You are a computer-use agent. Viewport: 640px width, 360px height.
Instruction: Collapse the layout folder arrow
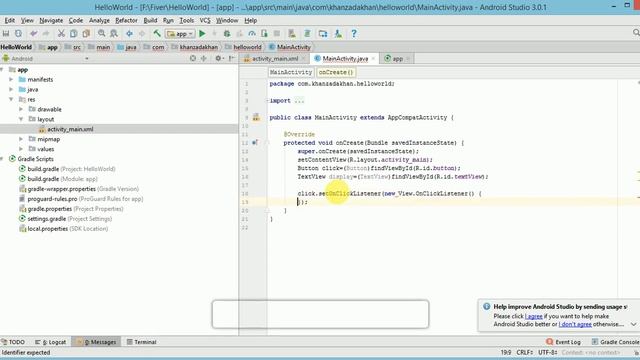(x=21, y=119)
